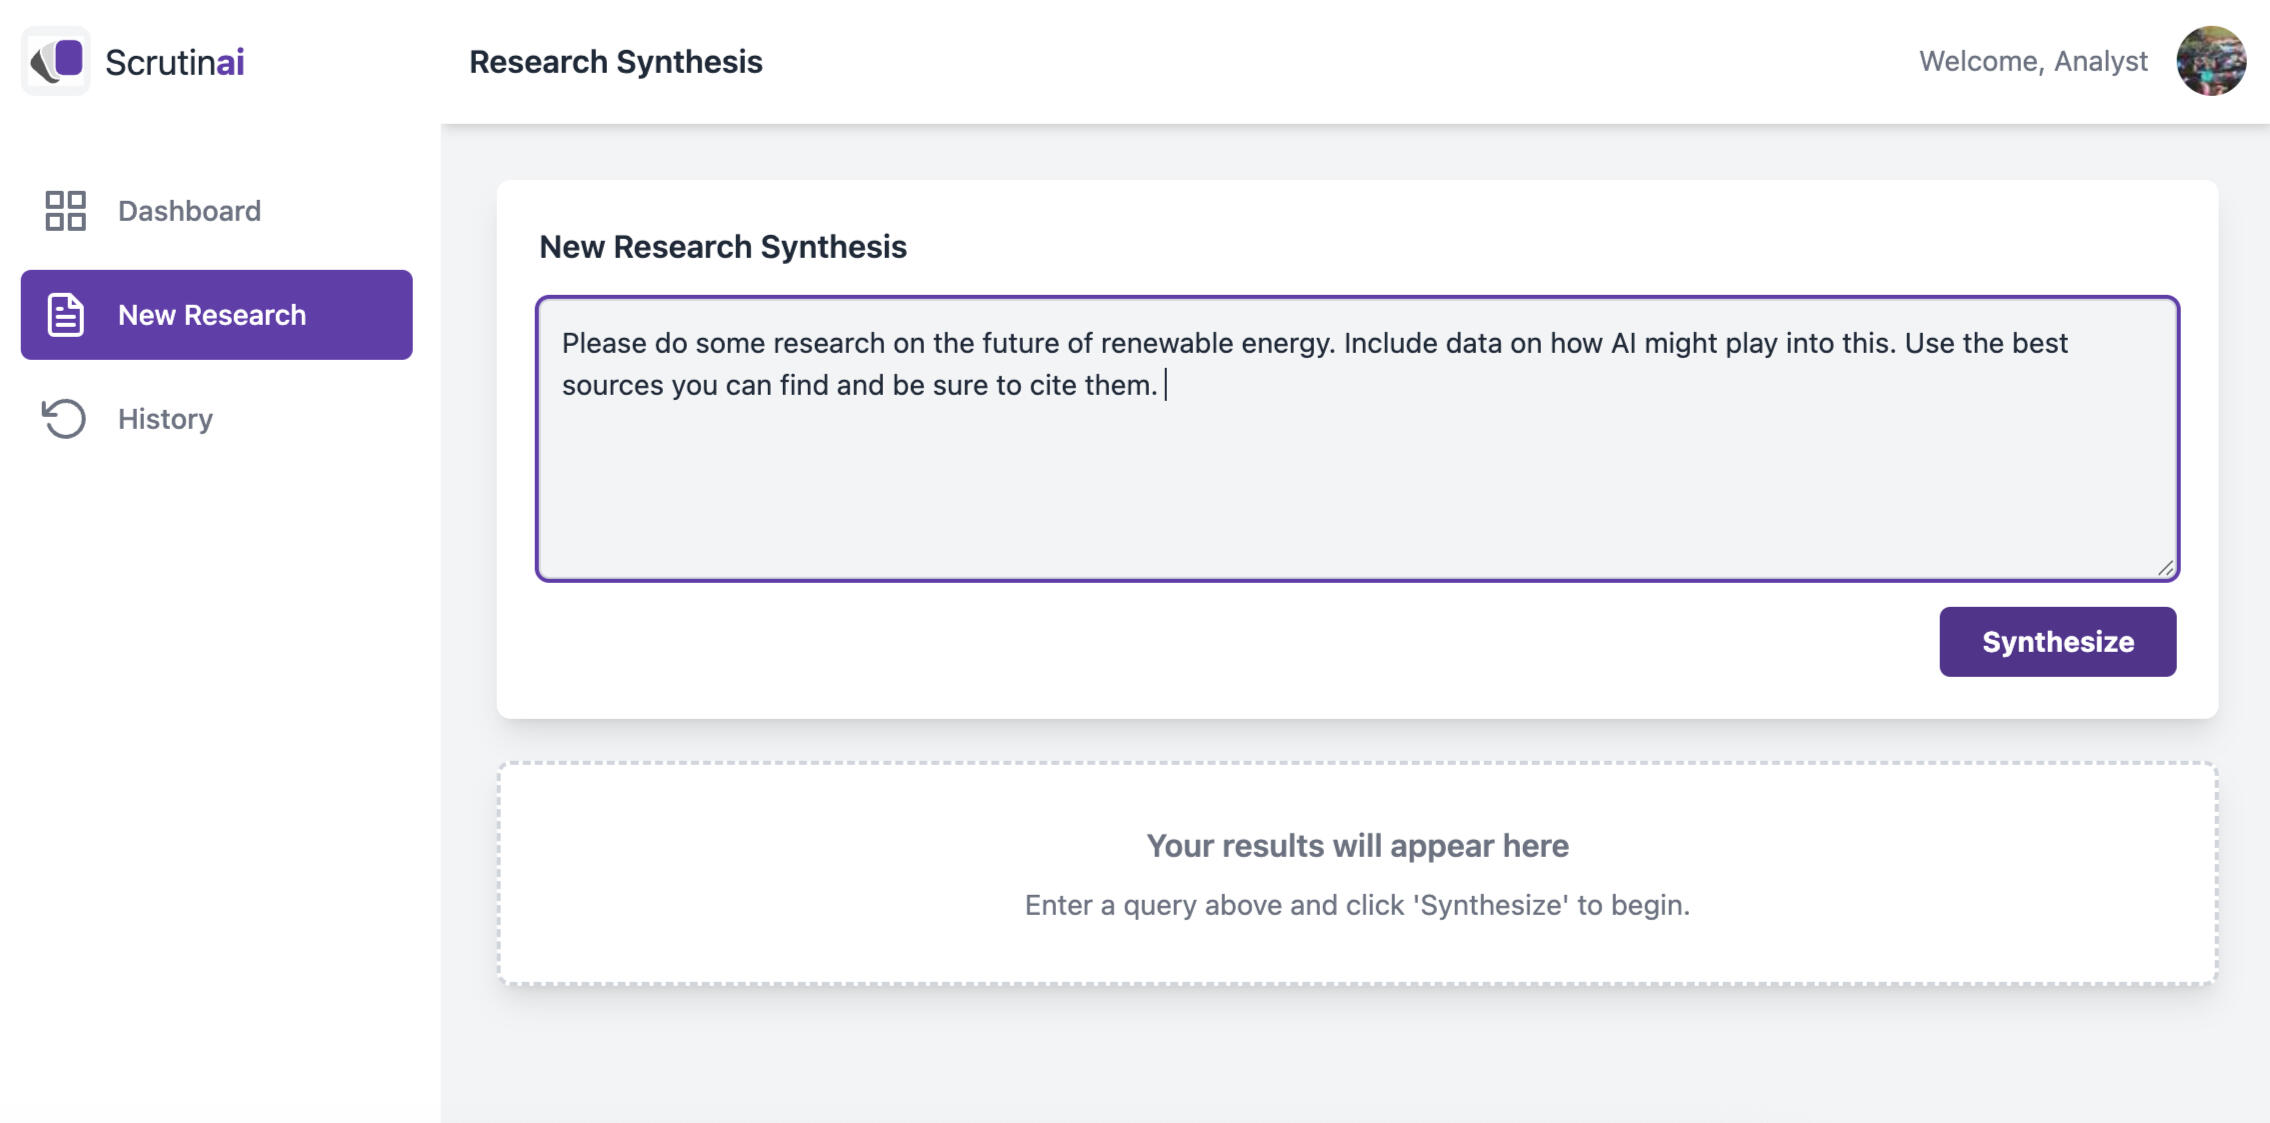Click 'Your results will appear here' text
The width and height of the screenshot is (2270, 1123).
click(1356, 846)
